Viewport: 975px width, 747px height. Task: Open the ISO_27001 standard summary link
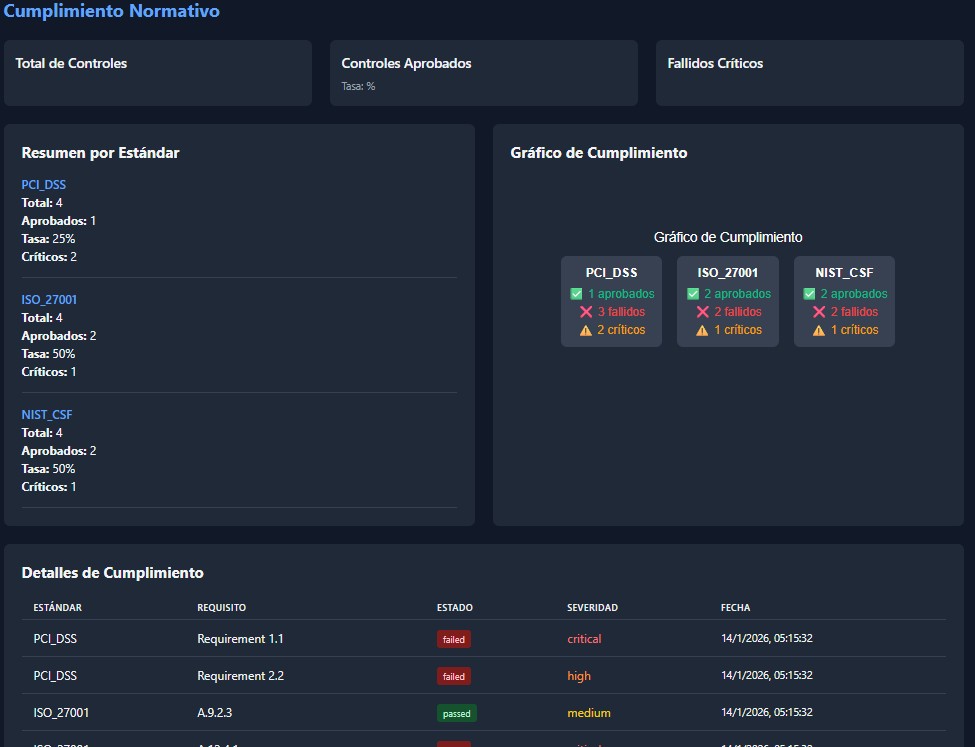click(x=49, y=300)
